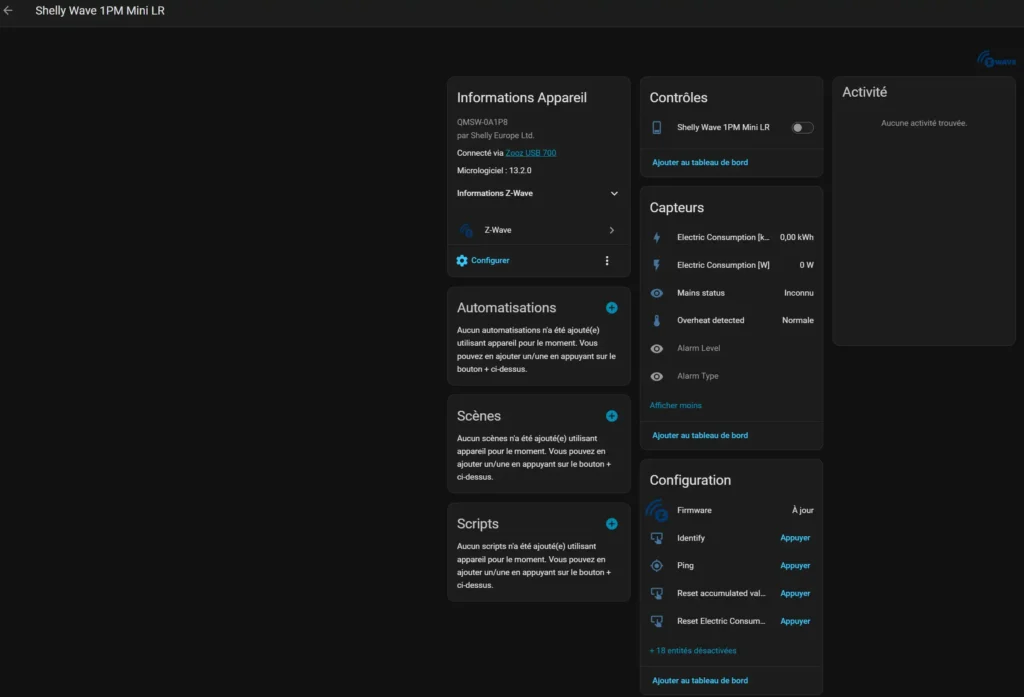The width and height of the screenshot is (1024, 697).
Task: Show the 18 entités désactivées
Action: [x=693, y=651]
